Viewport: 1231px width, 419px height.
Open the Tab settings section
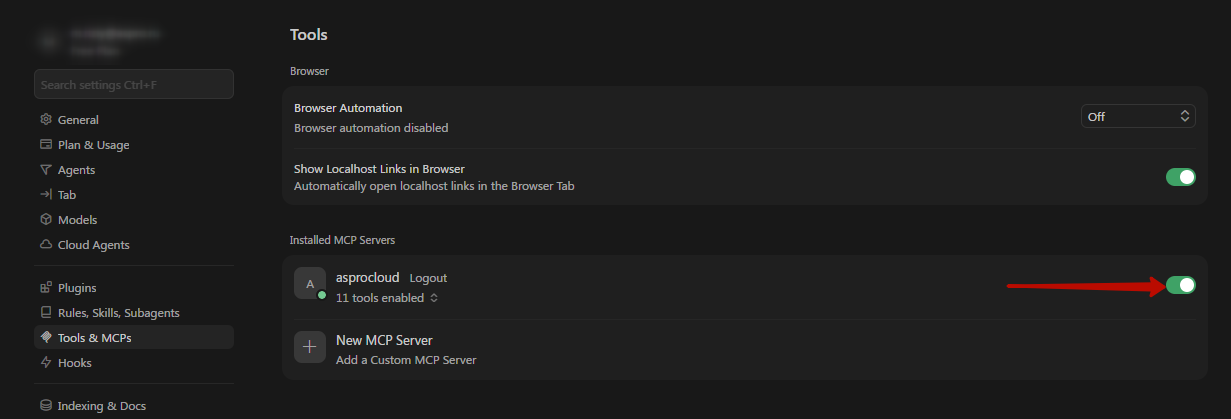tap(67, 195)
